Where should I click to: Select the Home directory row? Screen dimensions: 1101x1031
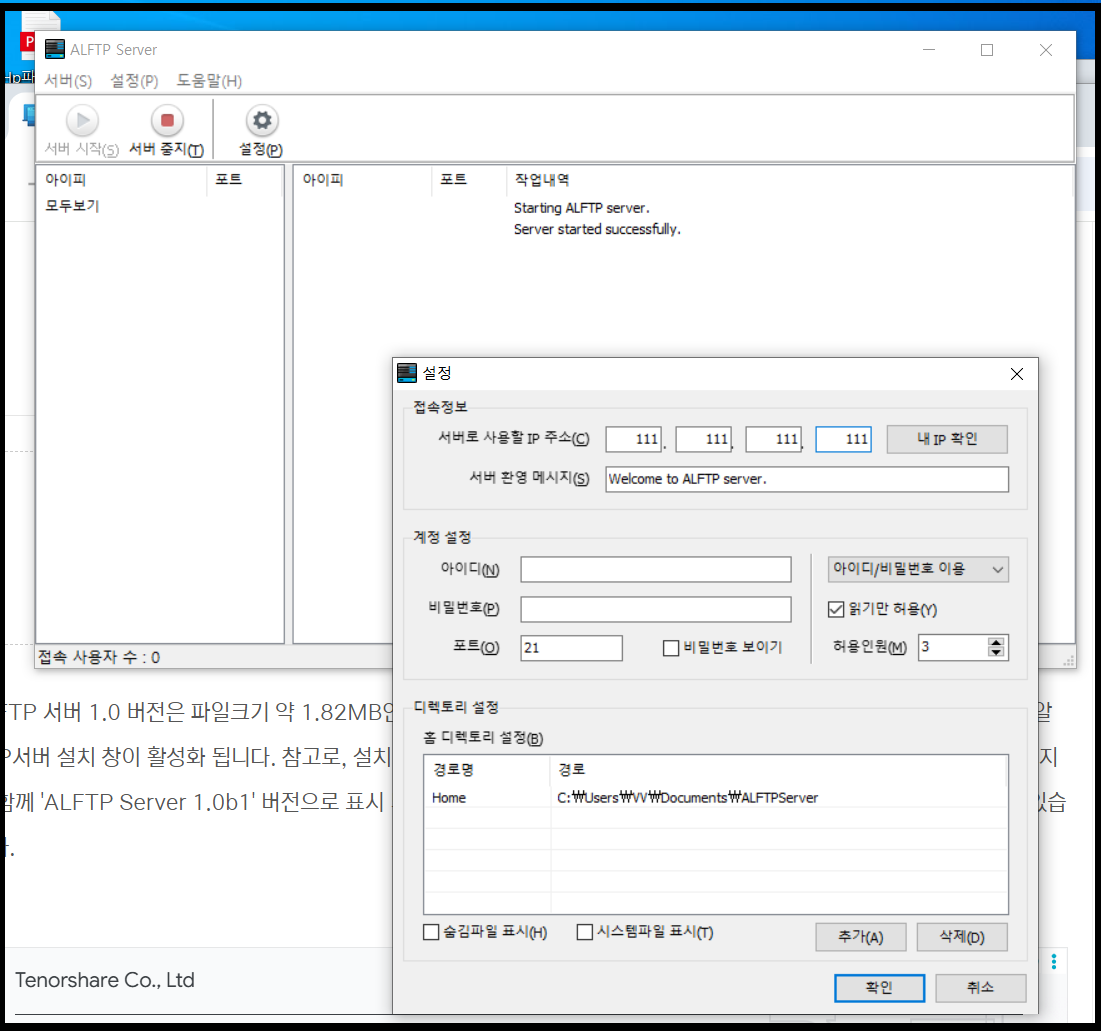716,798
